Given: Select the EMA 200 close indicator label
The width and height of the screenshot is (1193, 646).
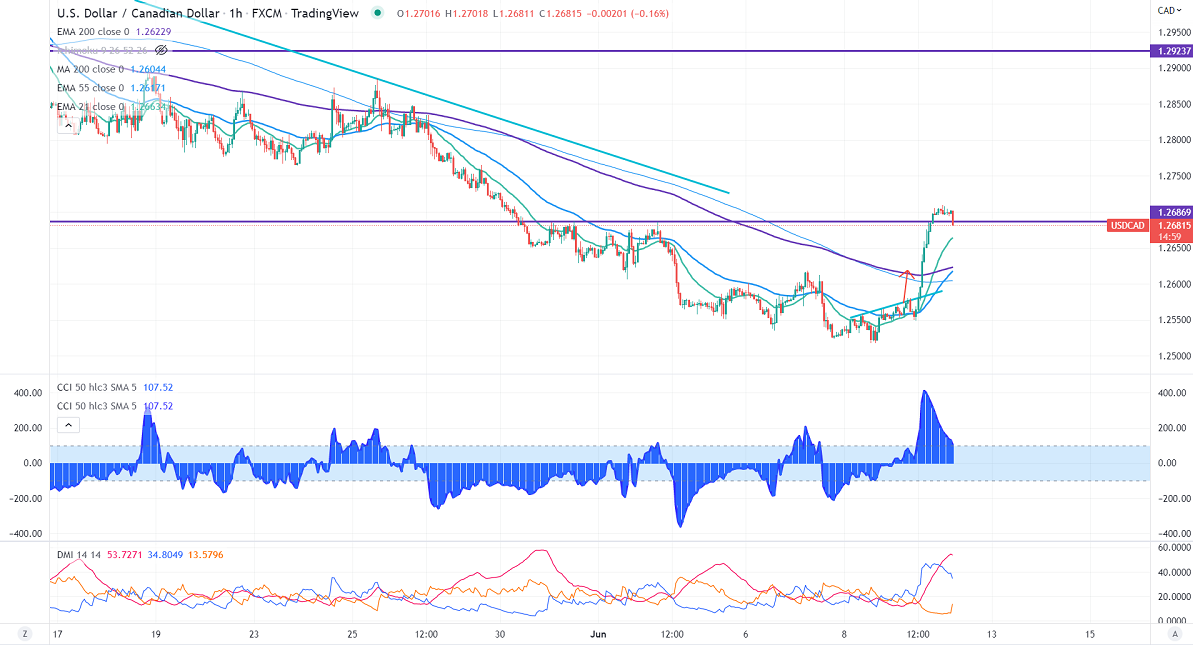Looking at the screenshot, I should tap(94, 32).
